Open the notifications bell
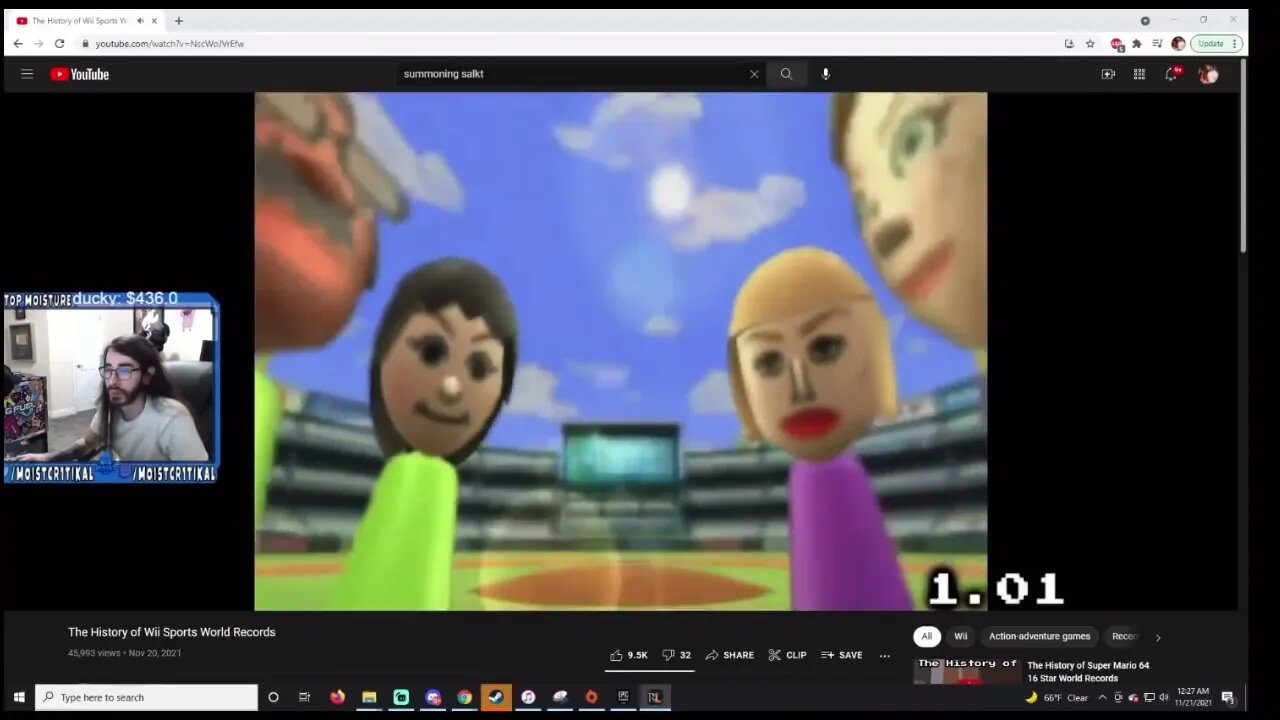The height and width of the screenshot is (720, 1280). point(1171,74)
